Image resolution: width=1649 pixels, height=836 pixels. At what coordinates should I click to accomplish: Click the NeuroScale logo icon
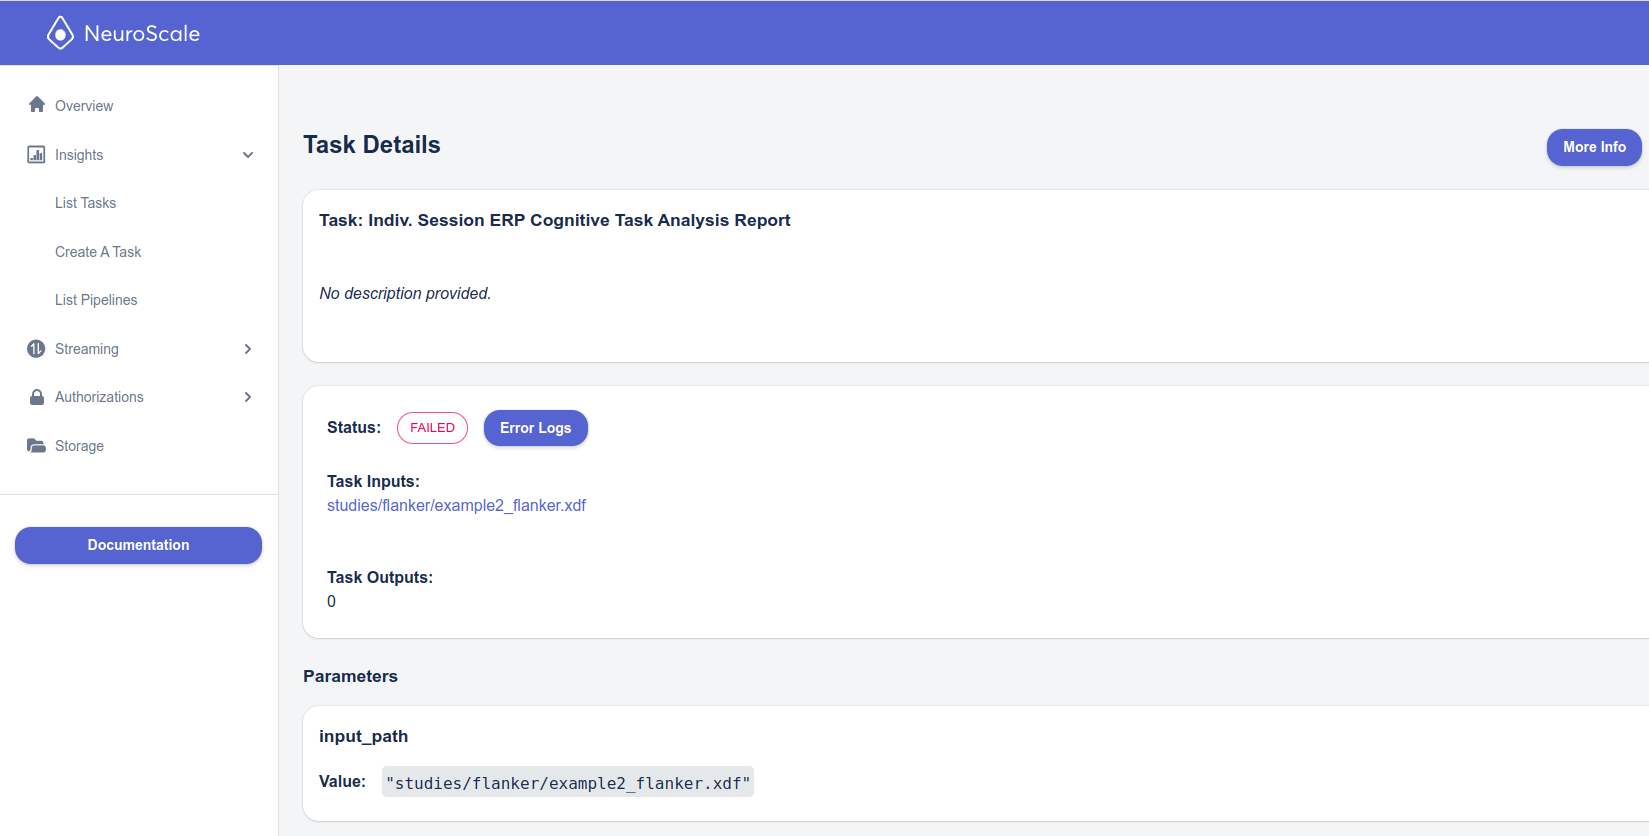point(60,33)
